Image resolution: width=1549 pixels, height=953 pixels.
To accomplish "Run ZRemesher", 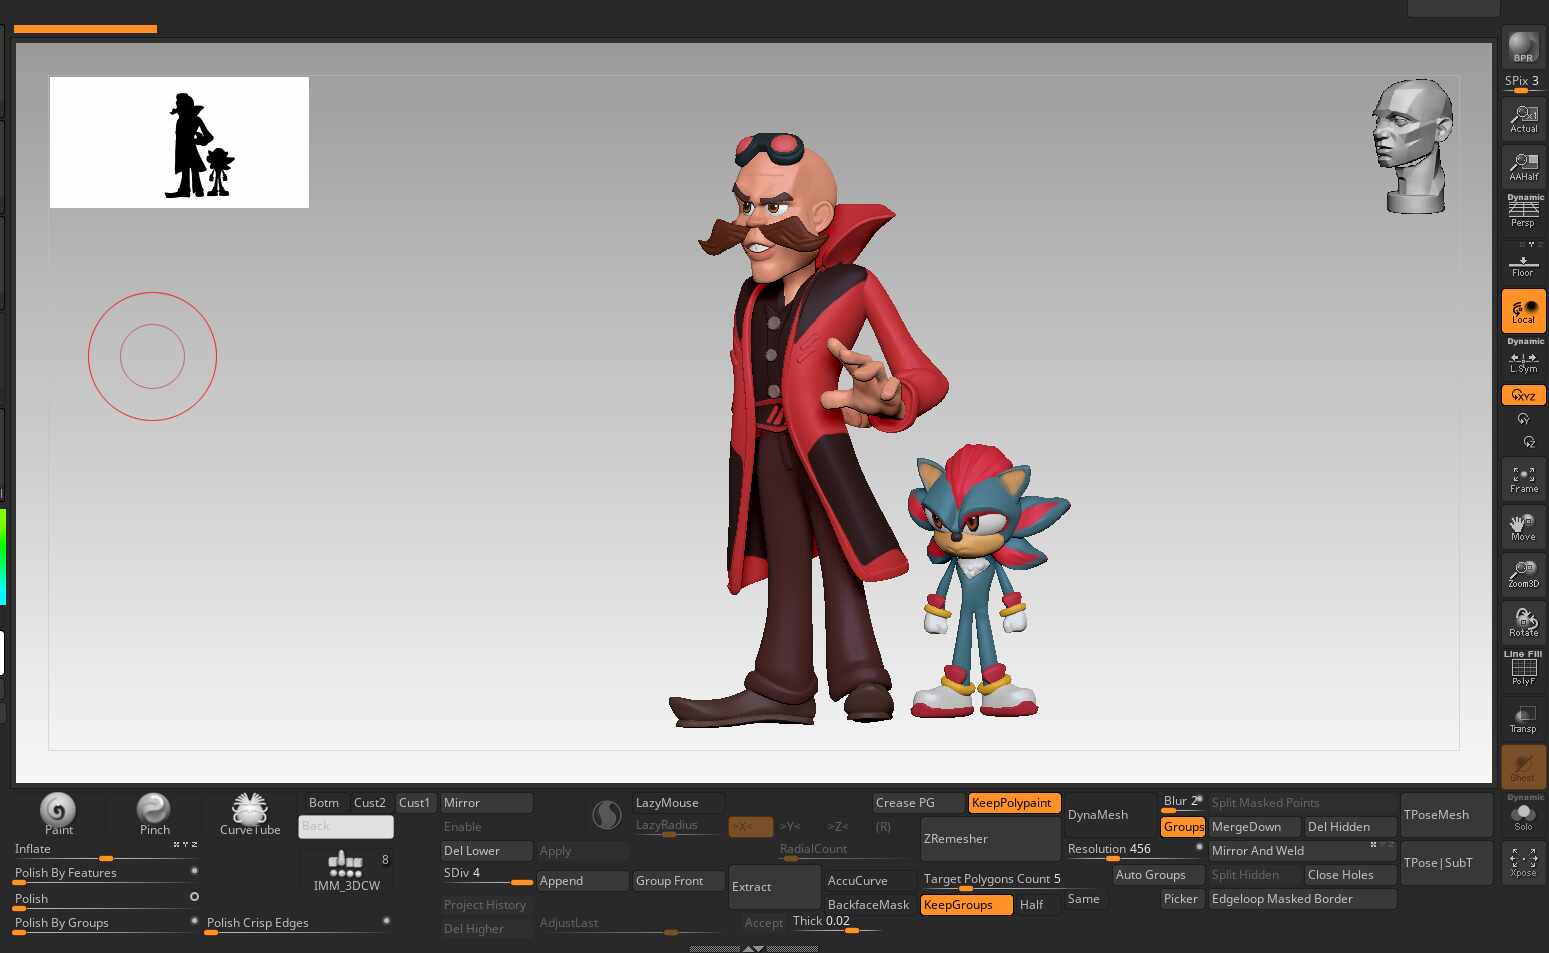I will coord(990,839).
